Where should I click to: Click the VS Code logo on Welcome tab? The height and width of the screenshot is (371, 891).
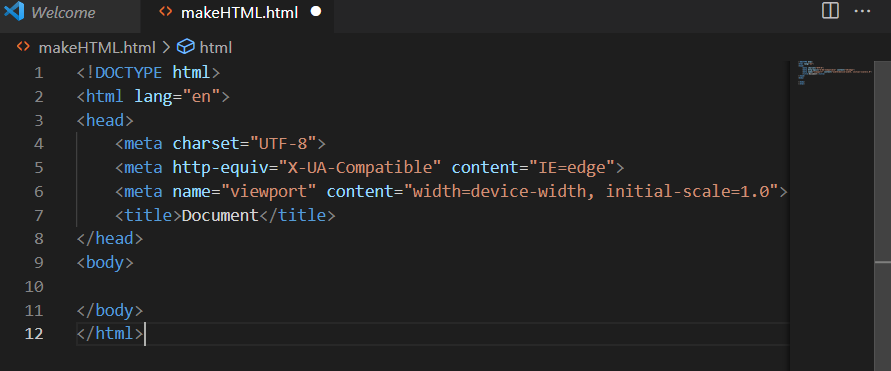pos(14,12)
